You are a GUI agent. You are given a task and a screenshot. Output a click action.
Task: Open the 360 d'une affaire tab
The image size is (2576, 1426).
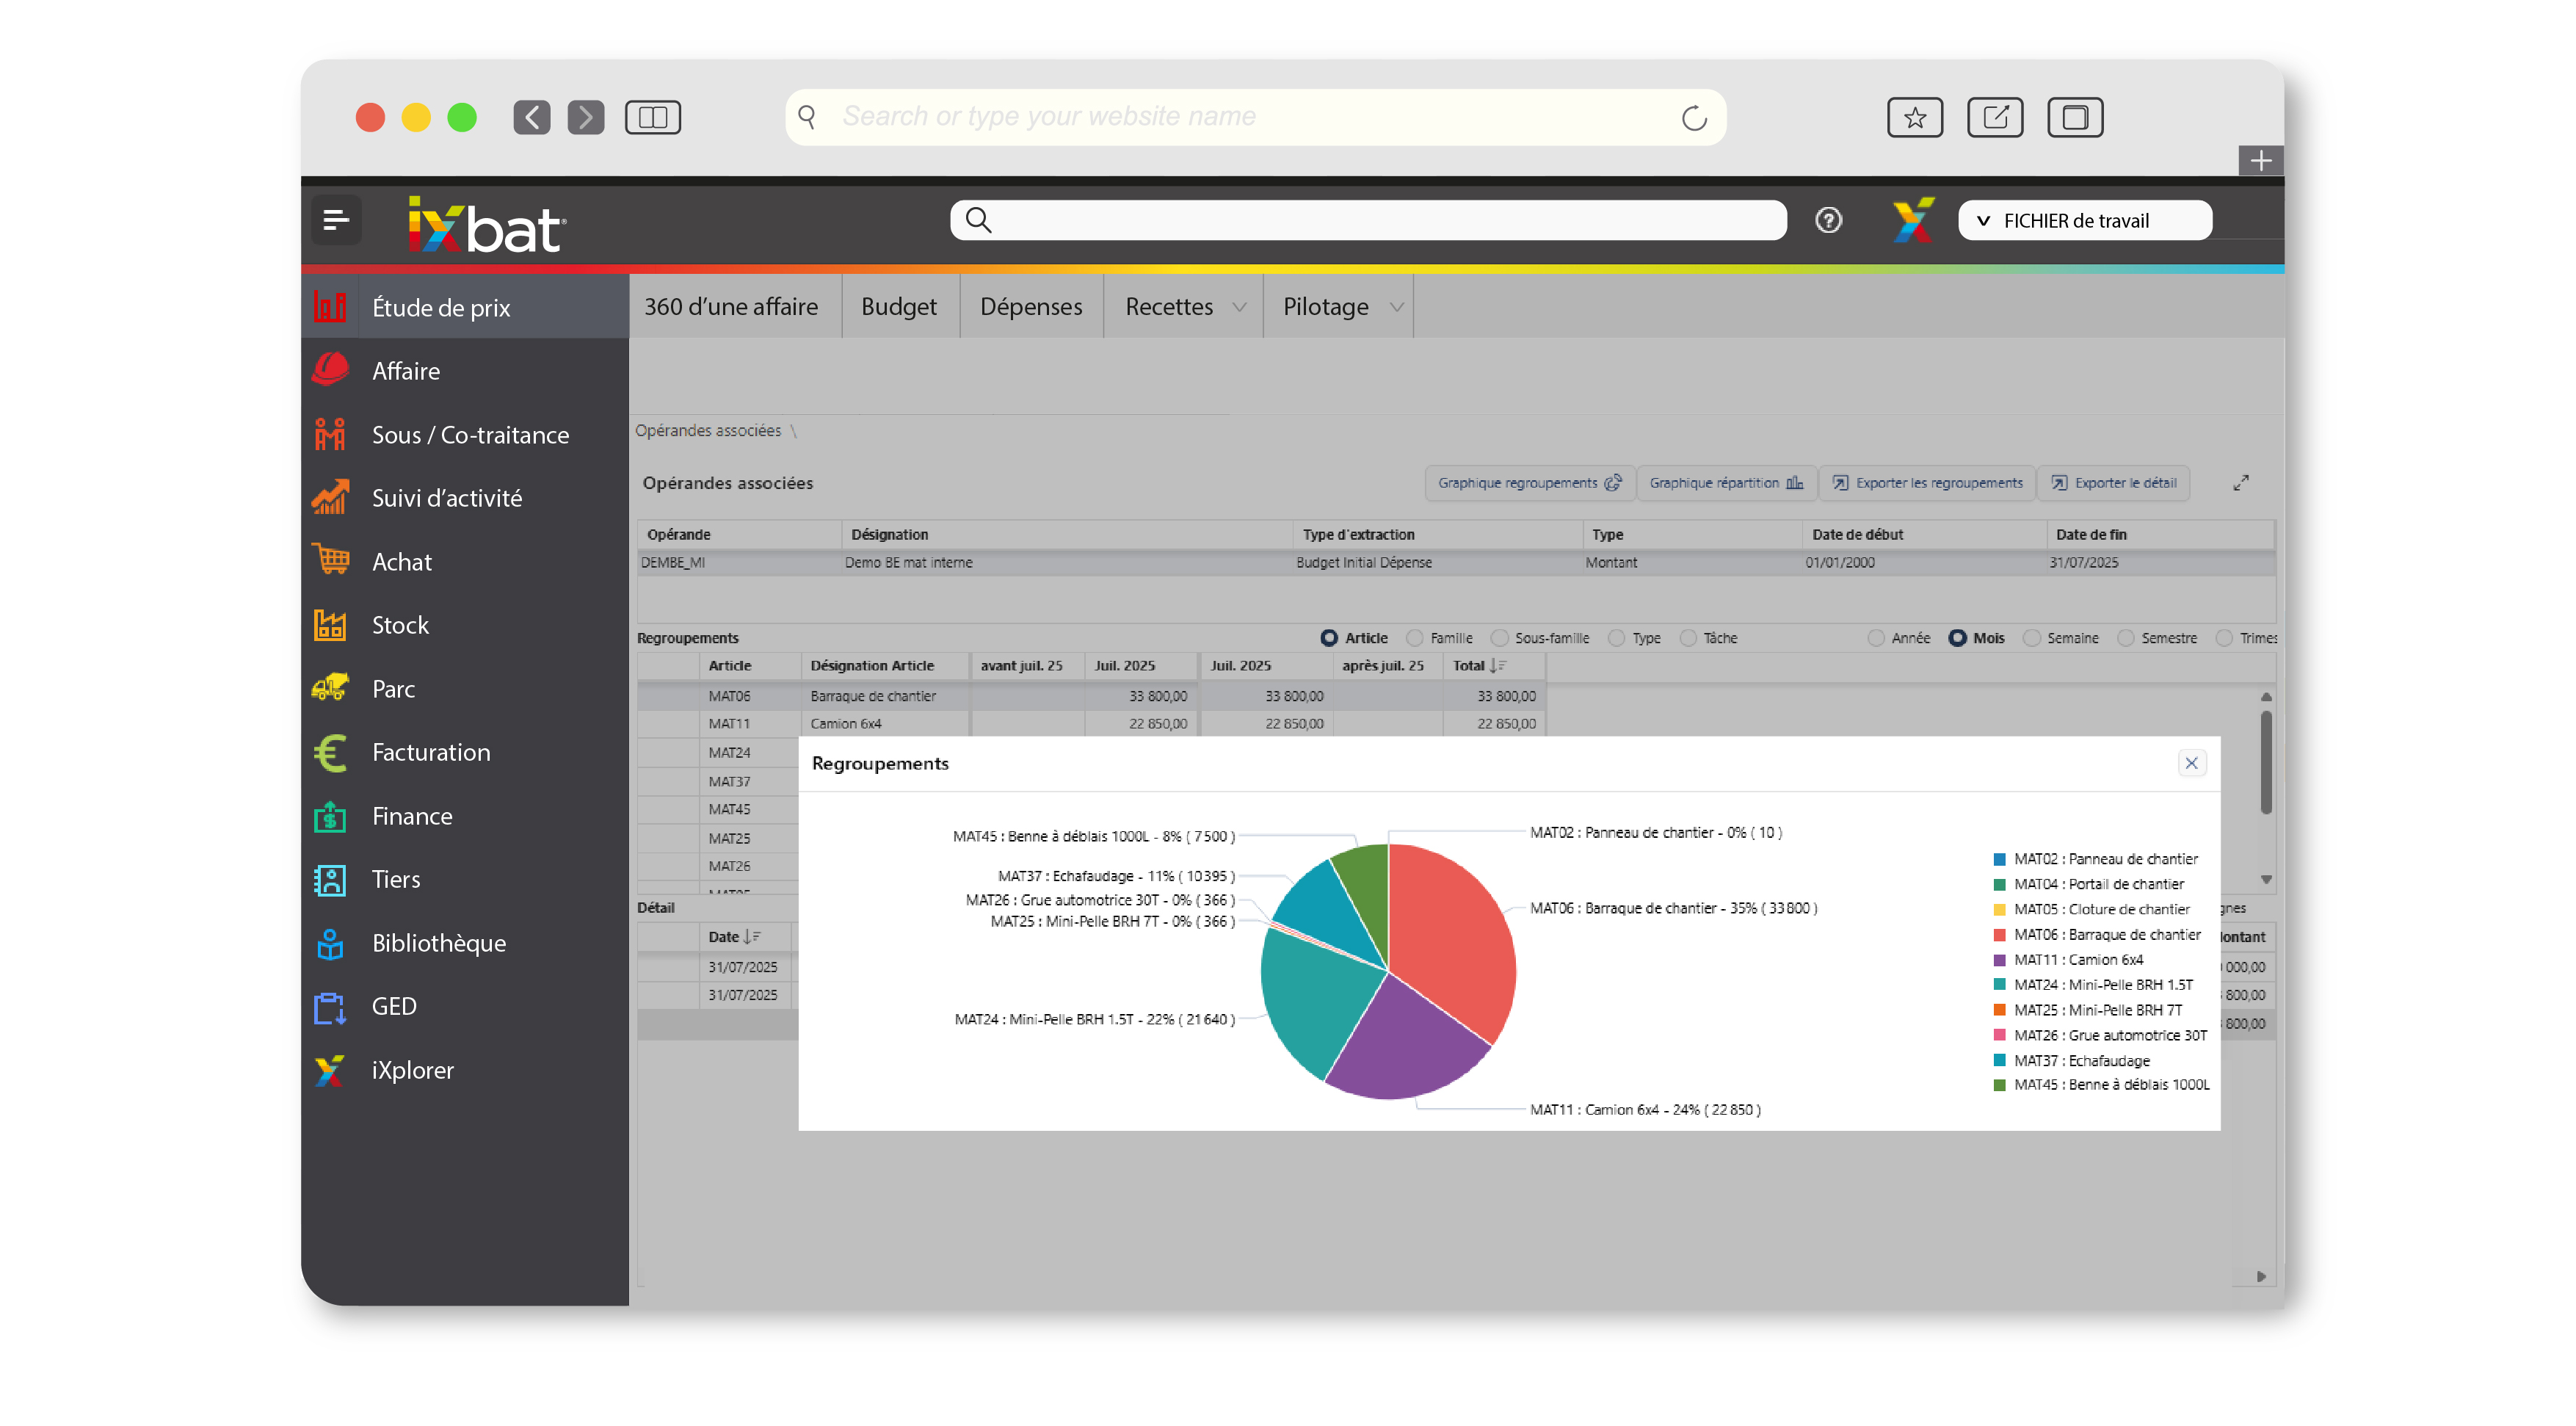[x=731, y=307]
